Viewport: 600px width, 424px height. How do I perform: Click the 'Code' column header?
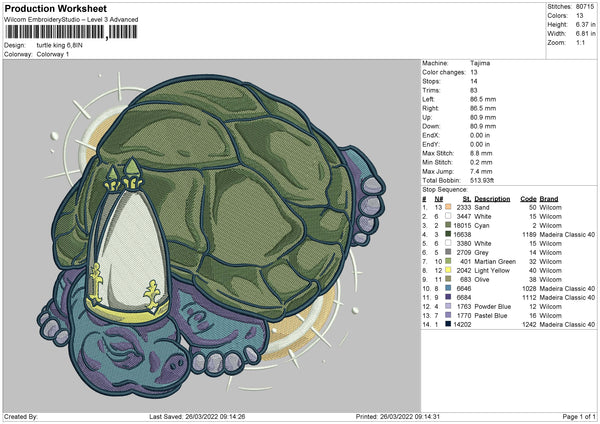click(x=528, y=199)
